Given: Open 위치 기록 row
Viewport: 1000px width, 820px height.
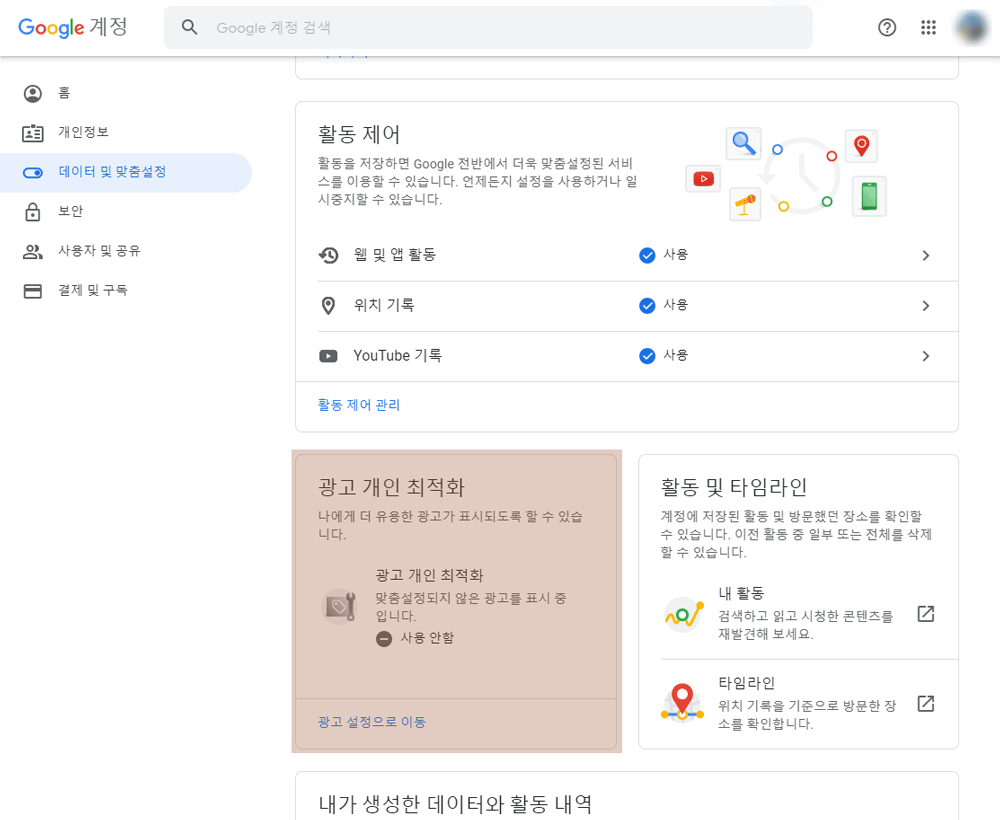Looking at the screenshot, I should coord(626,305).
